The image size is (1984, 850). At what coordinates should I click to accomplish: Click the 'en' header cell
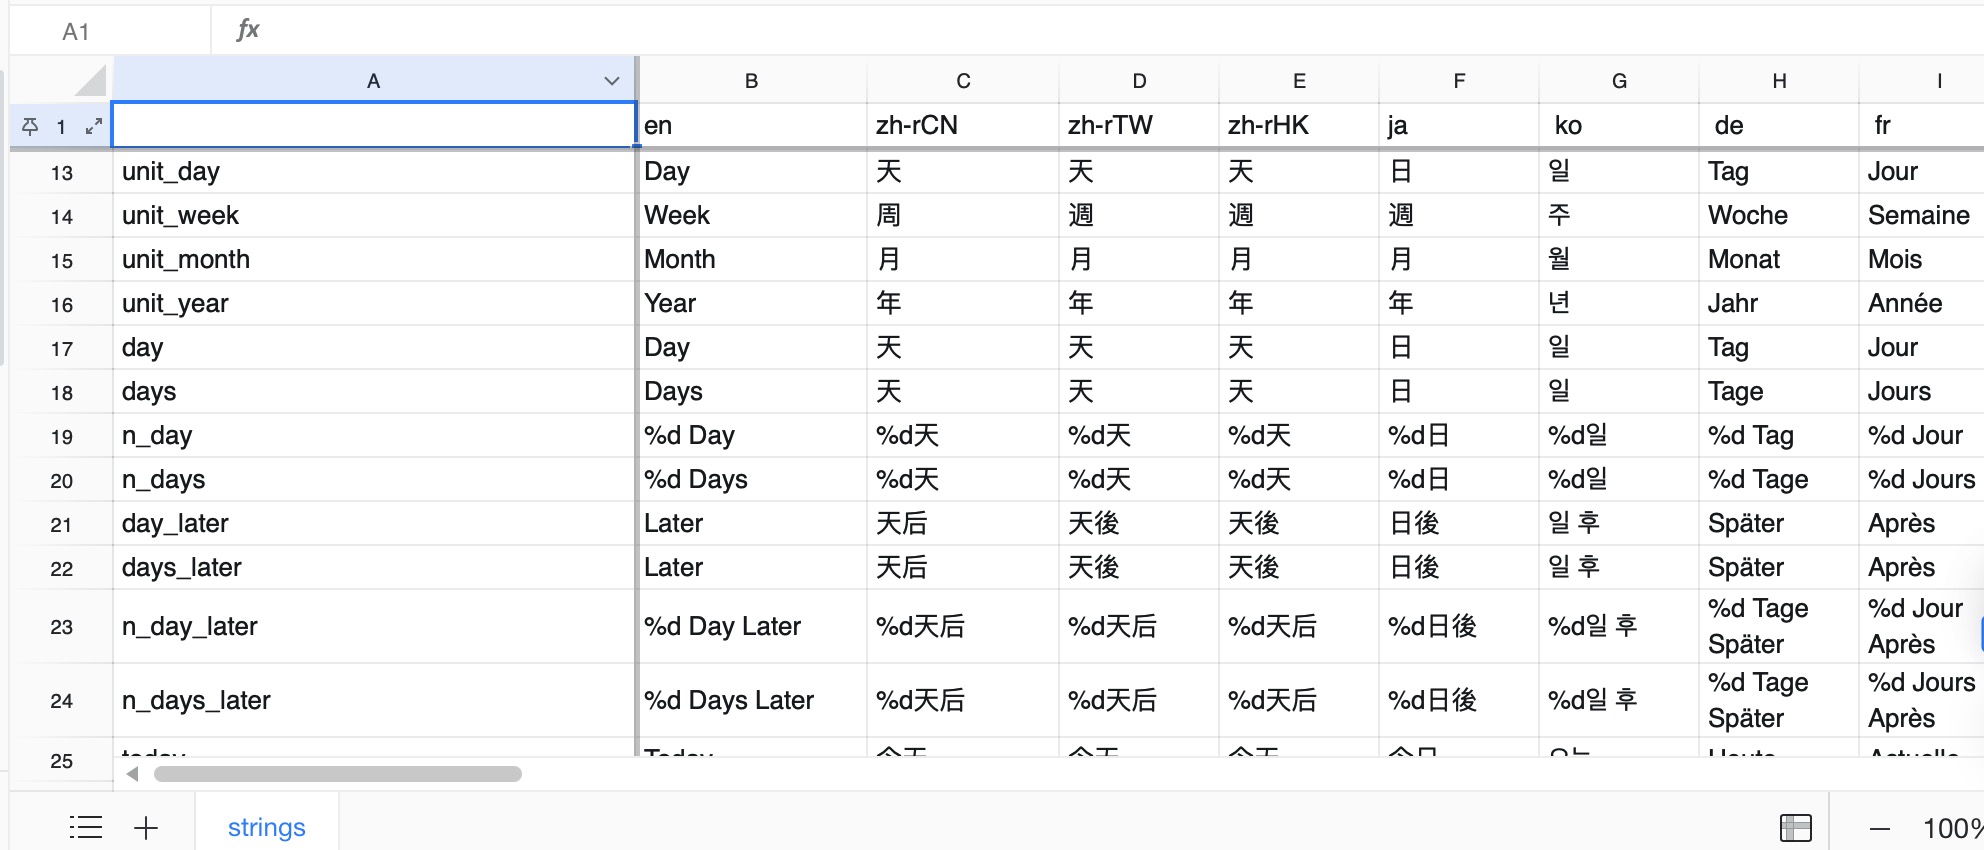[752, 125]
